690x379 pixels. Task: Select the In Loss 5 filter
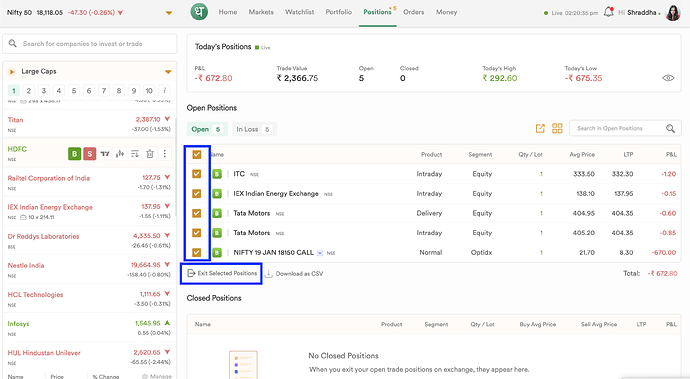point(254,129)
